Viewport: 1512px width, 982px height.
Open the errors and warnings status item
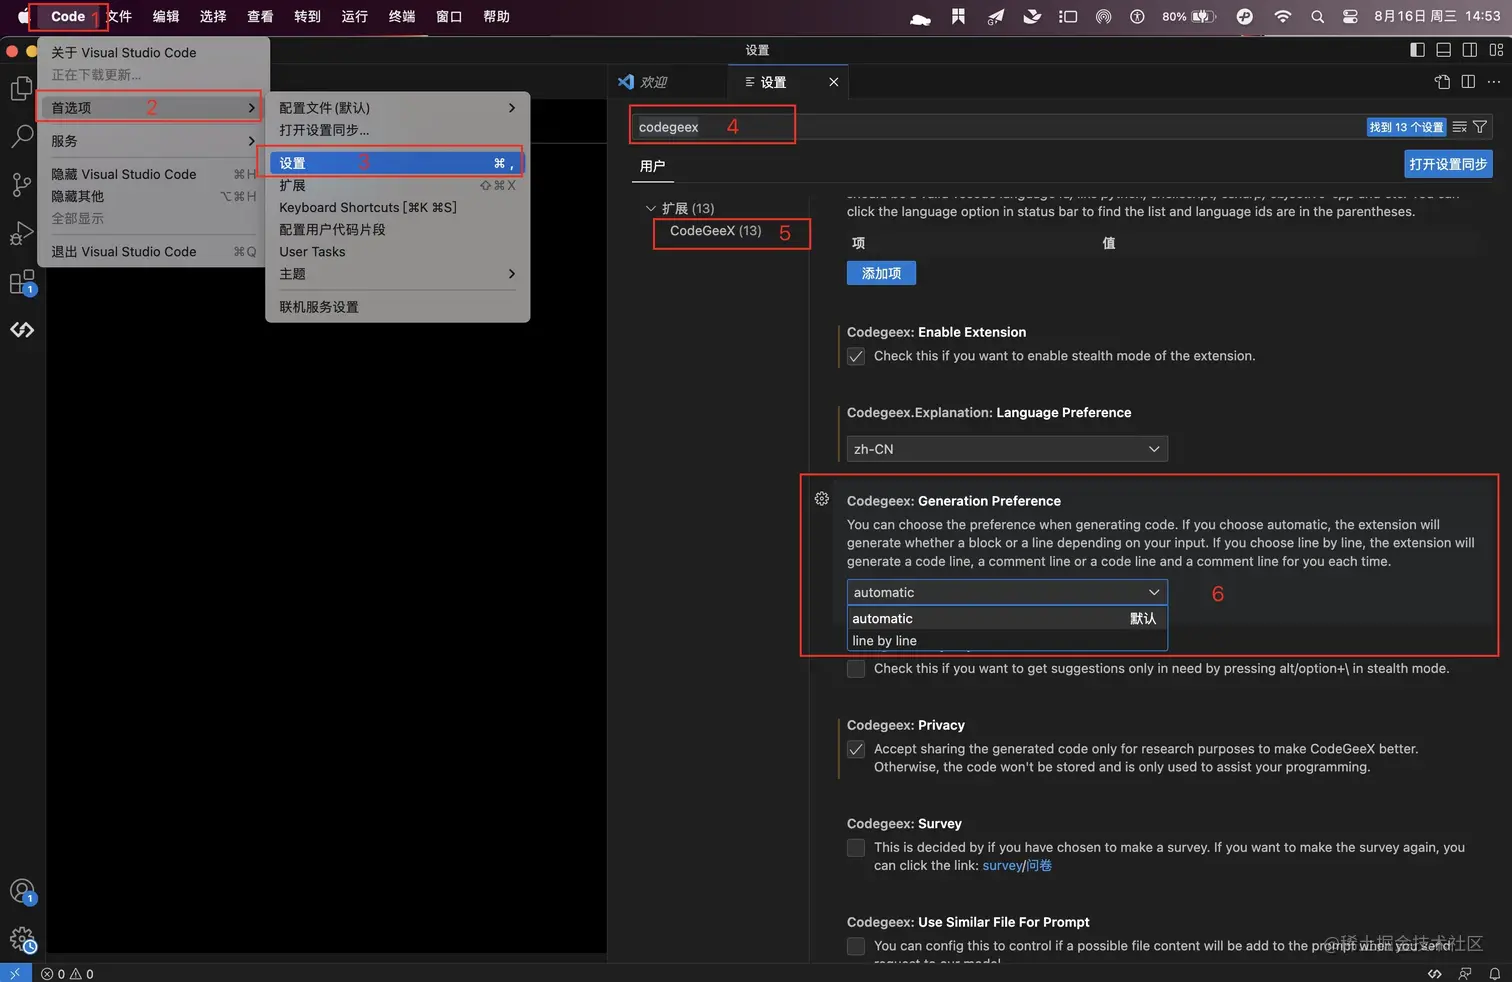click(x=67, y=973)
